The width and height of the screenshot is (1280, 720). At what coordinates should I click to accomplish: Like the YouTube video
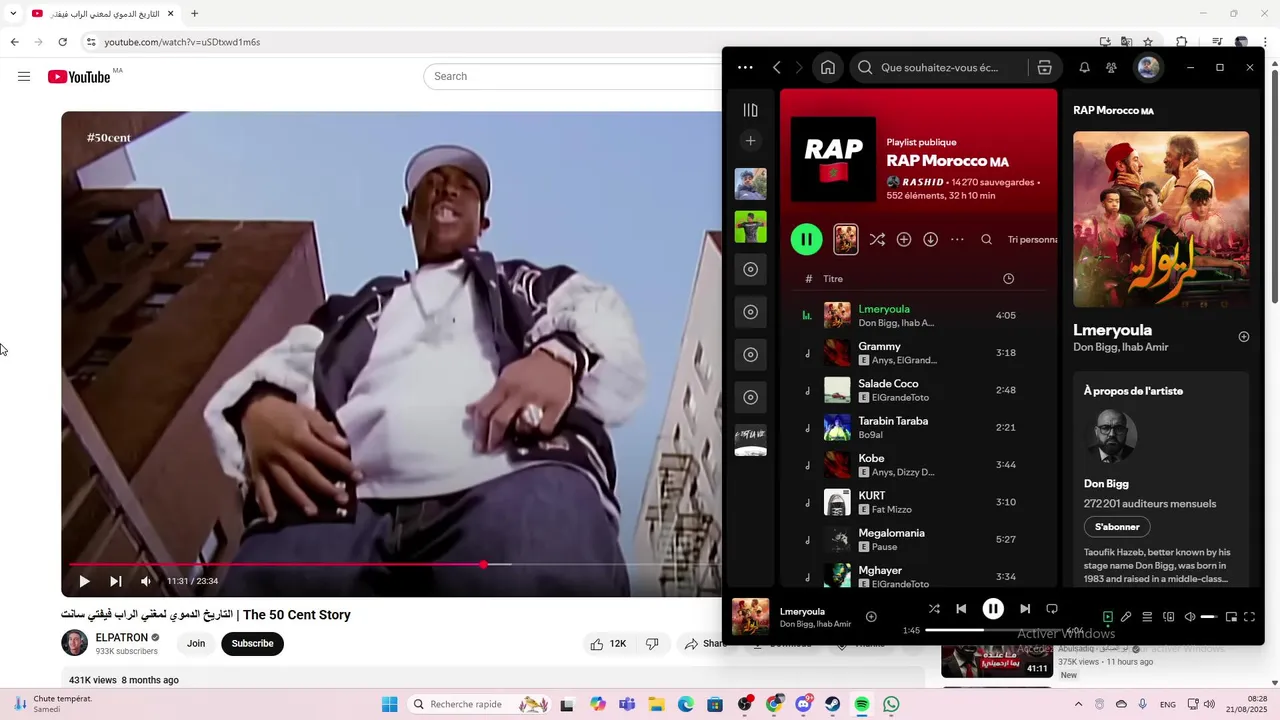click(608, 644)
